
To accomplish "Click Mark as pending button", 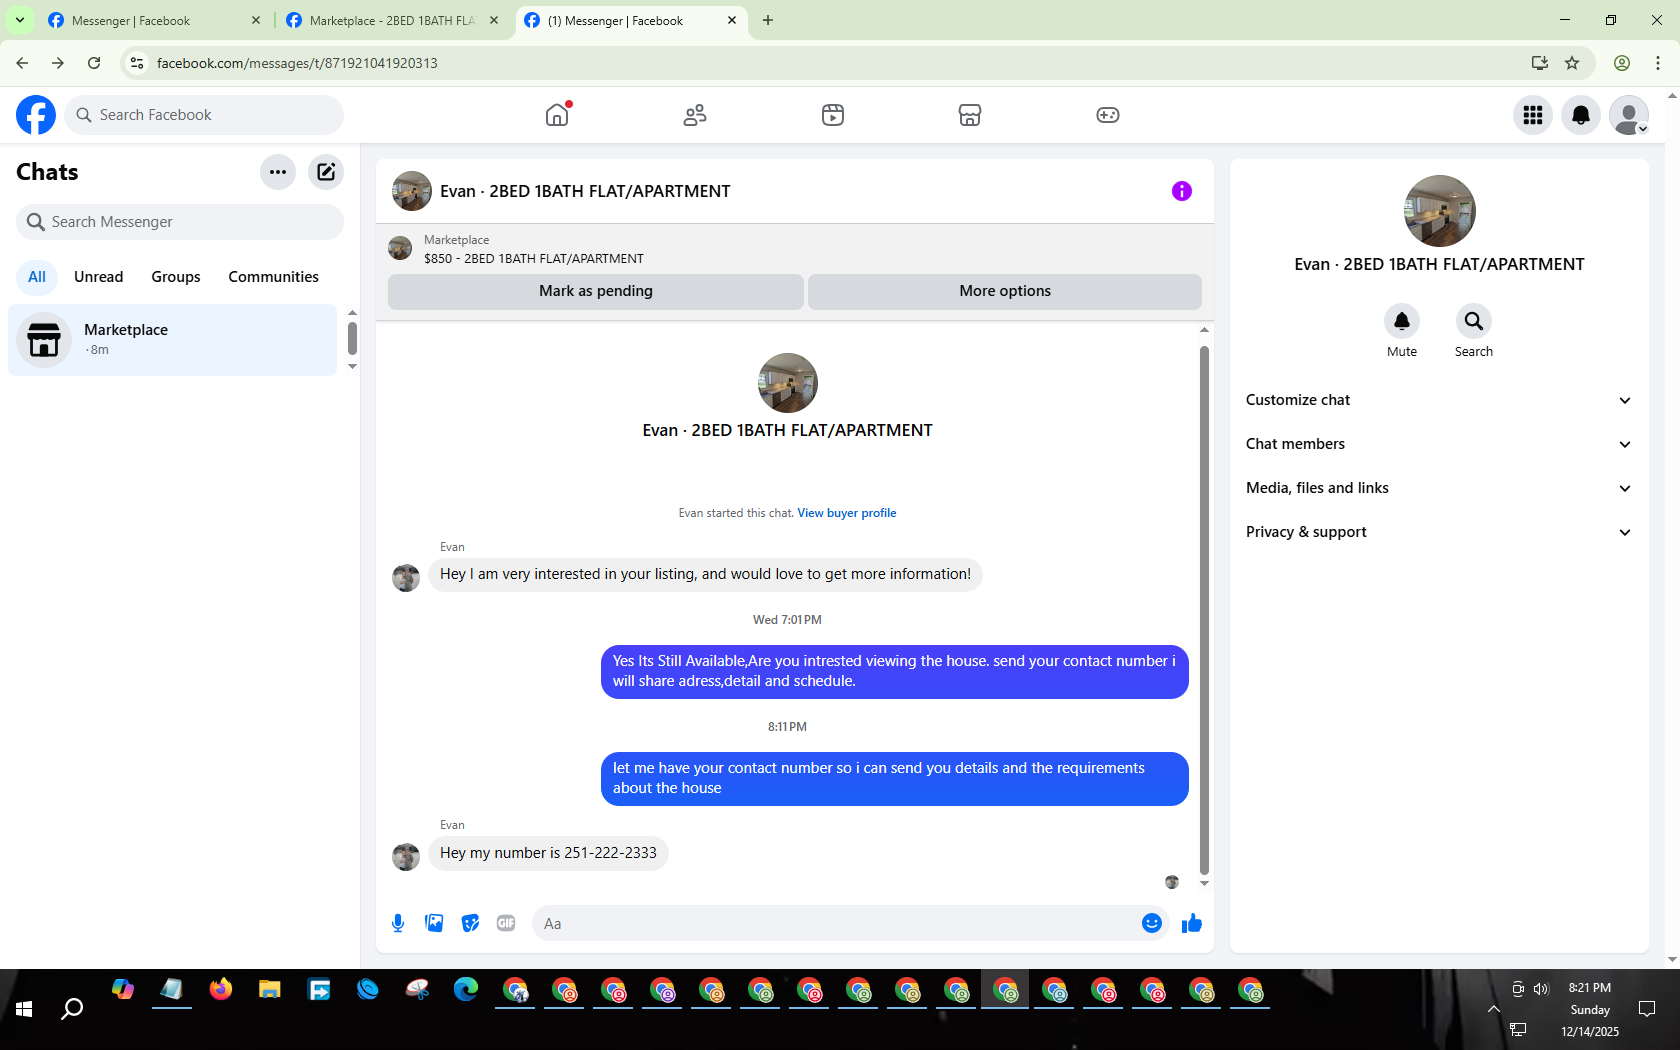I will point(596,291).
